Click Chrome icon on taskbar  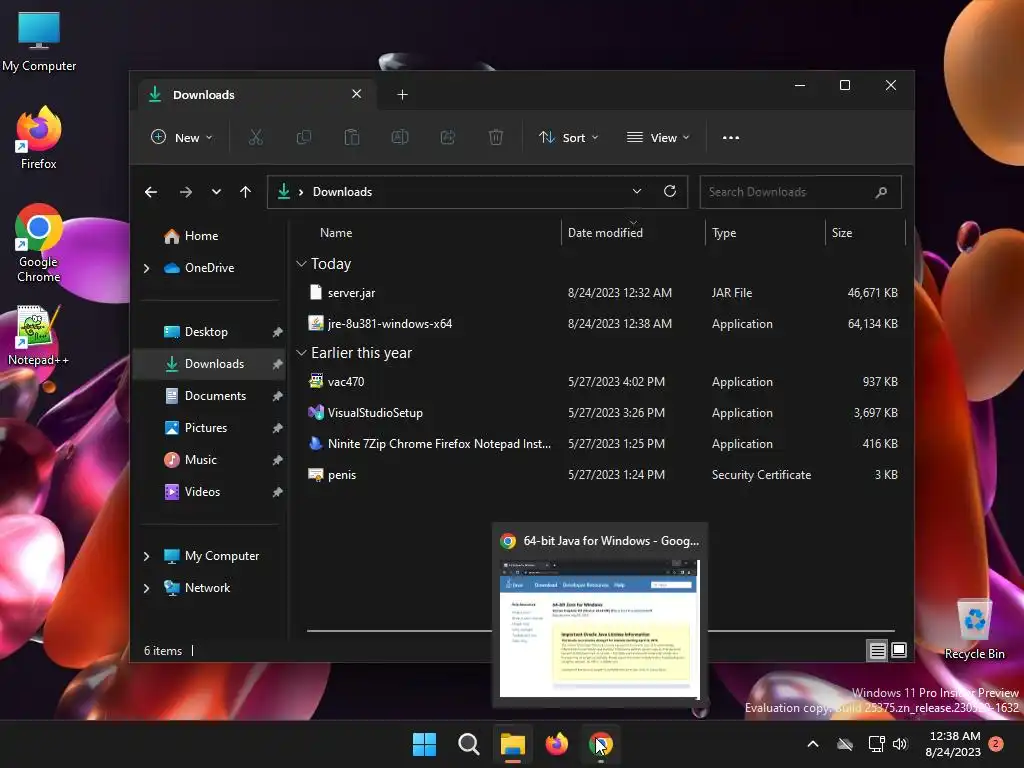click(600, 744)
